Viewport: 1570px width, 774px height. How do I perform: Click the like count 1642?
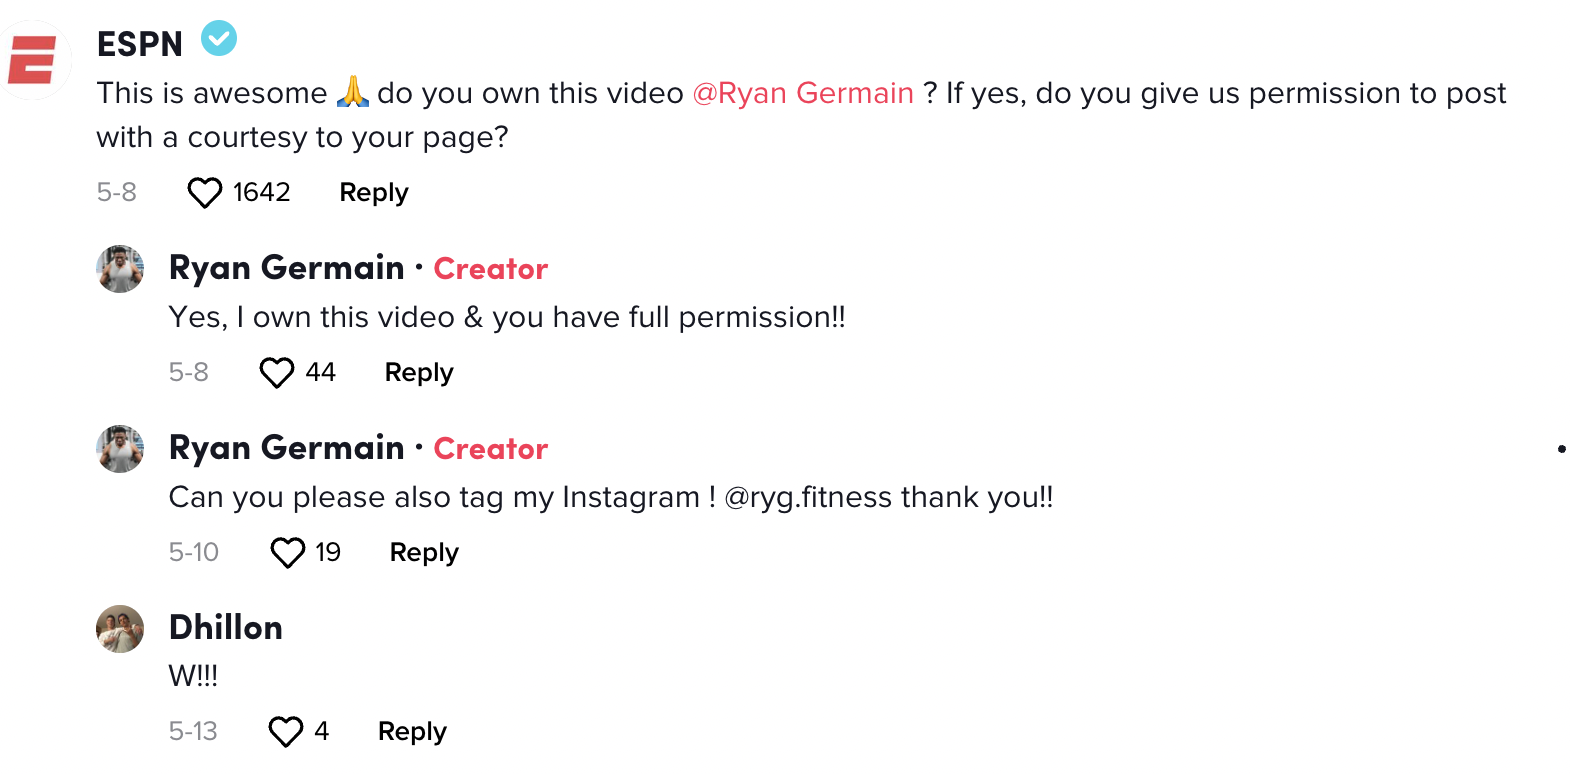pyautogui.click(x=262, y=192)
